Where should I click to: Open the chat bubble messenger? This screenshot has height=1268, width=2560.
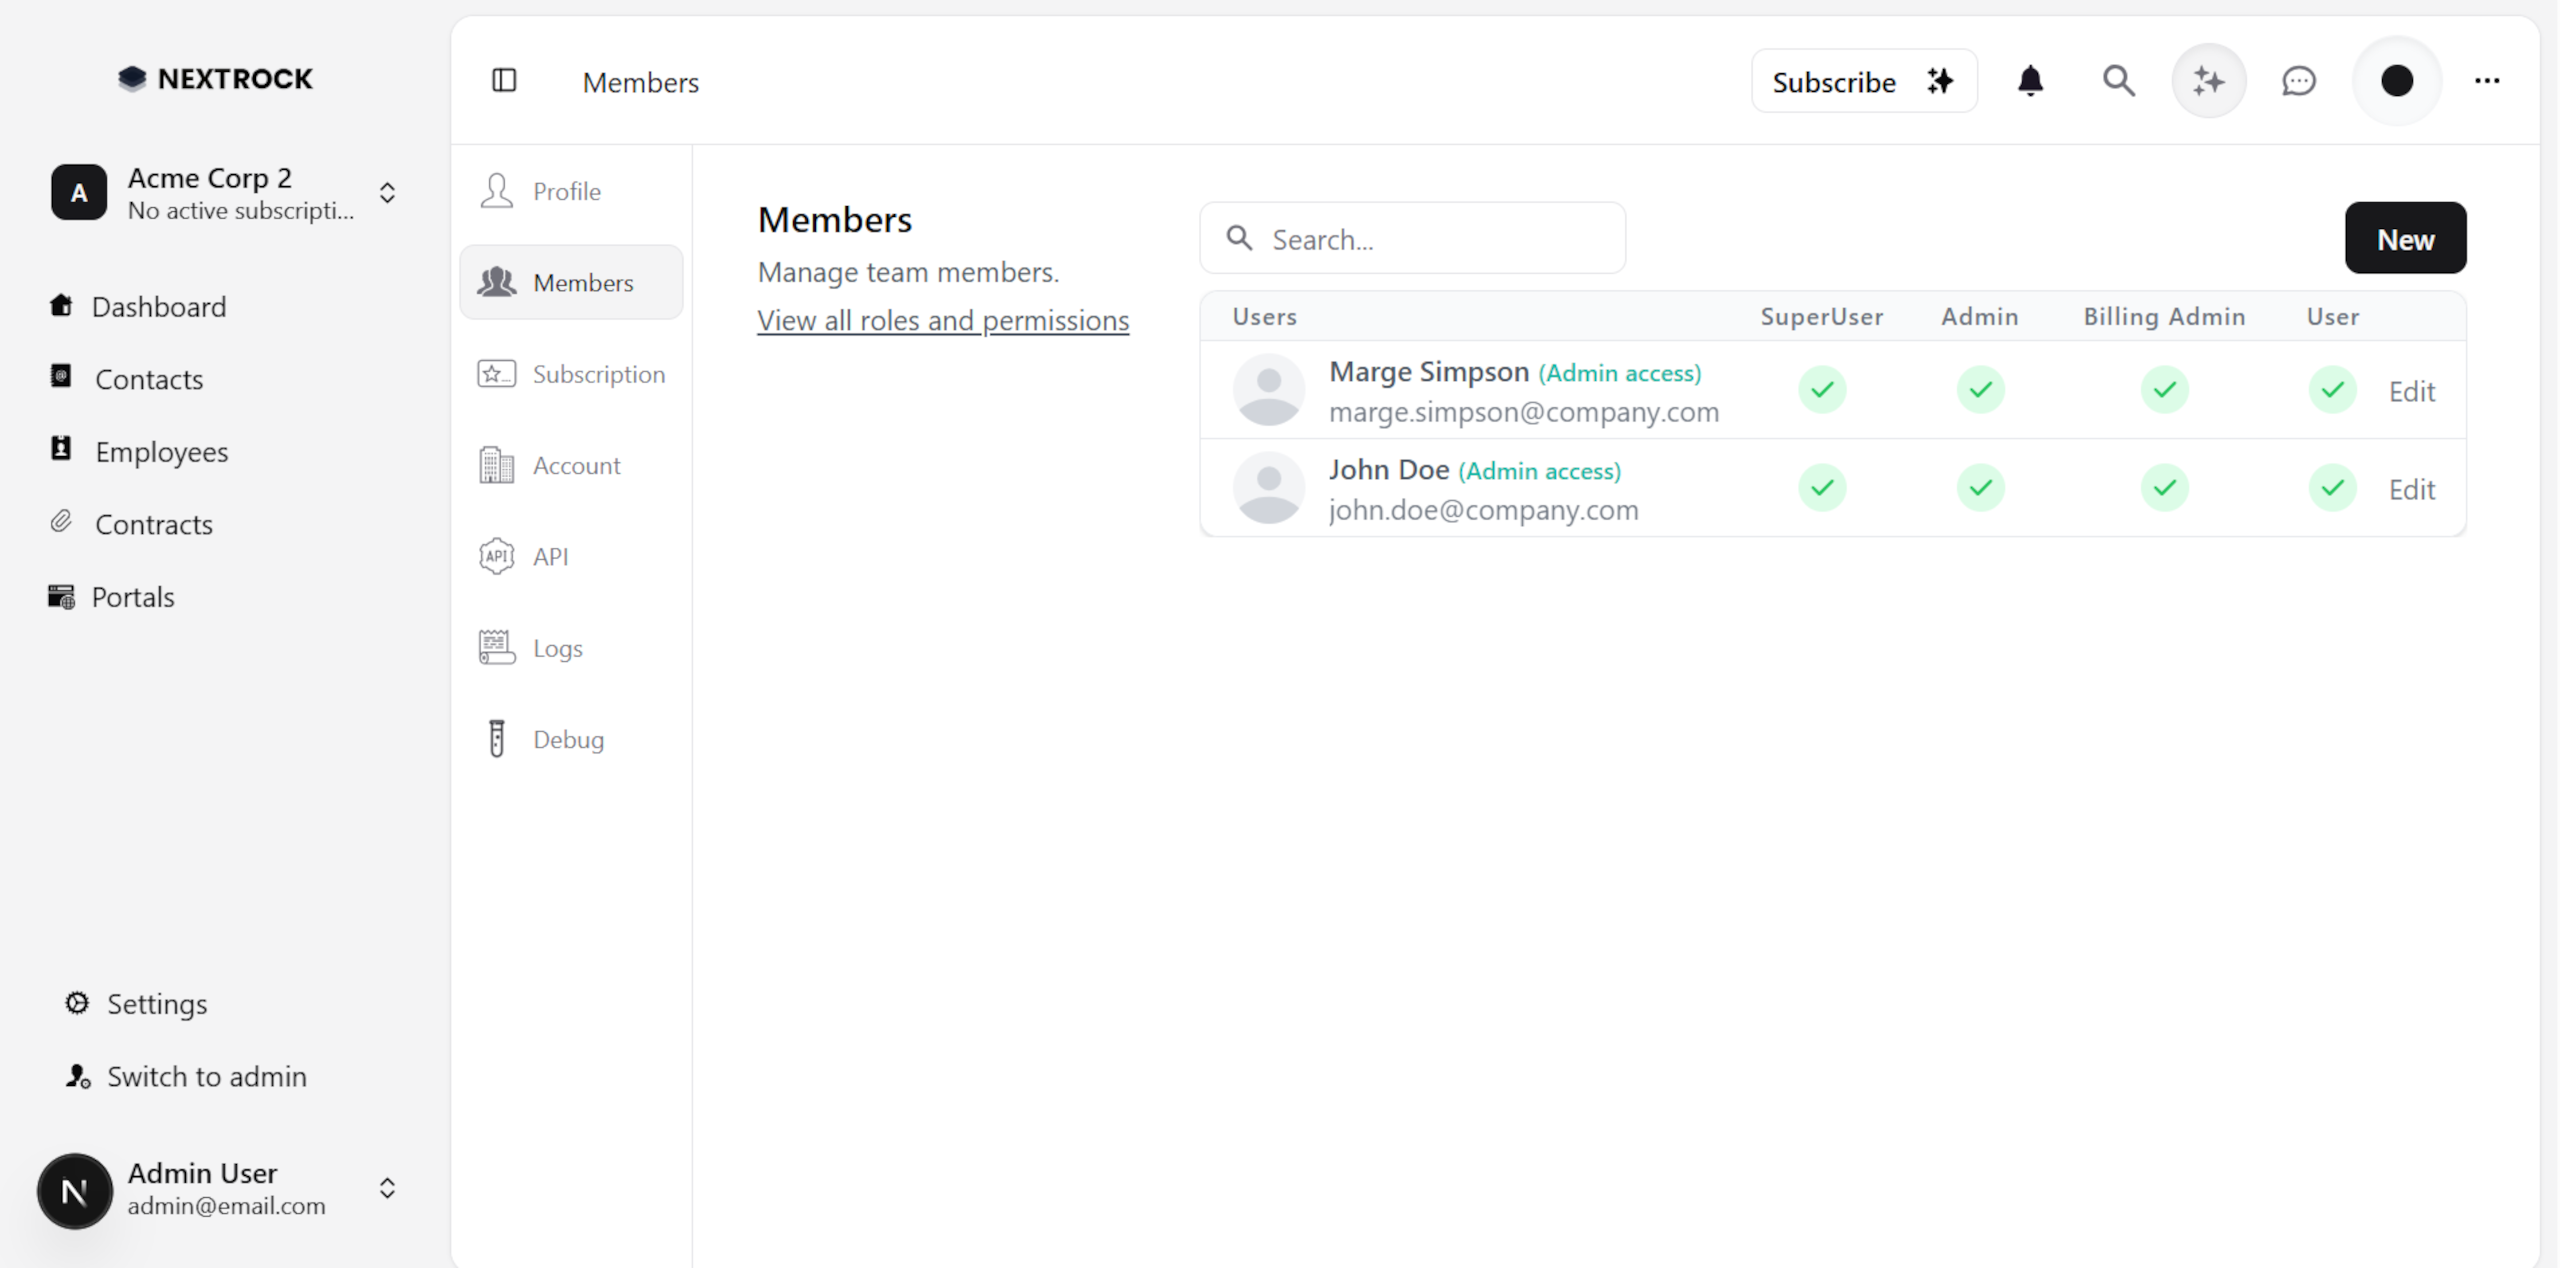click(2298, 81)
